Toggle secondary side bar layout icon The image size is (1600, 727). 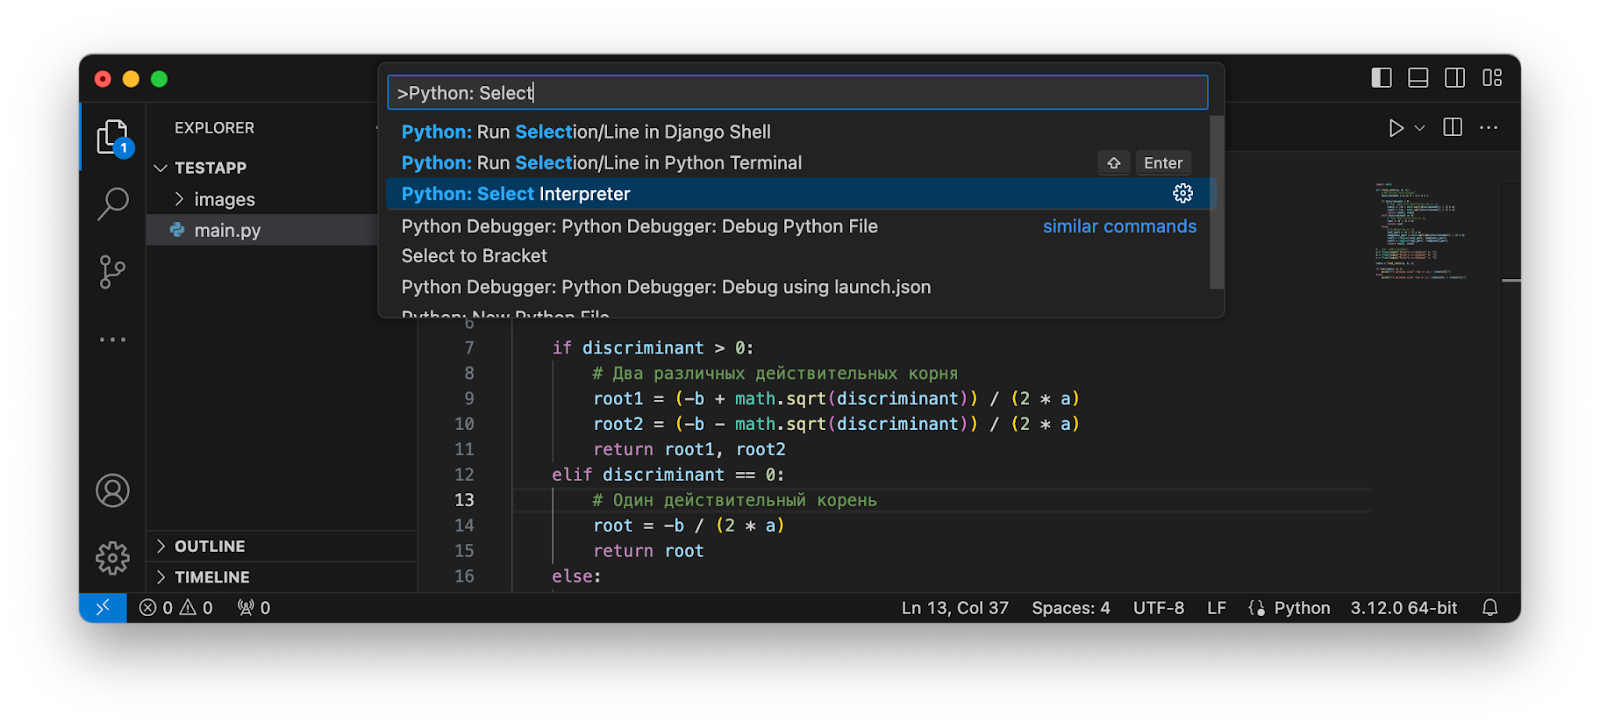[1455, 78]
